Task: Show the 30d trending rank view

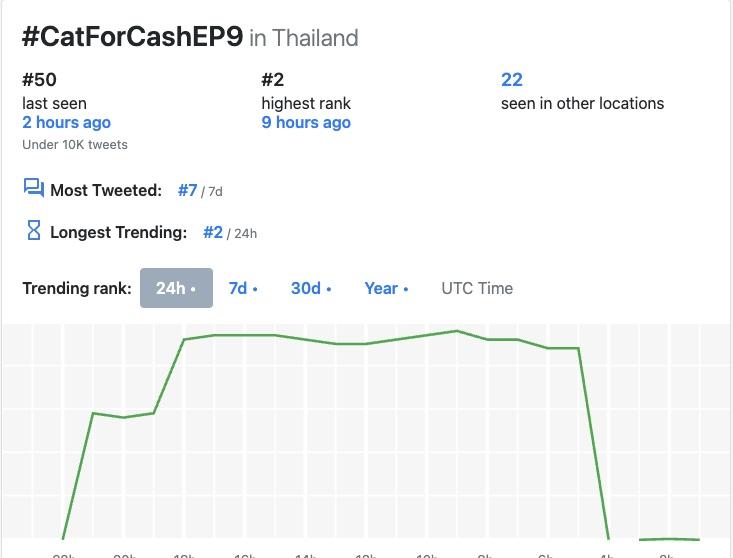Action: (x=311, y=288)
